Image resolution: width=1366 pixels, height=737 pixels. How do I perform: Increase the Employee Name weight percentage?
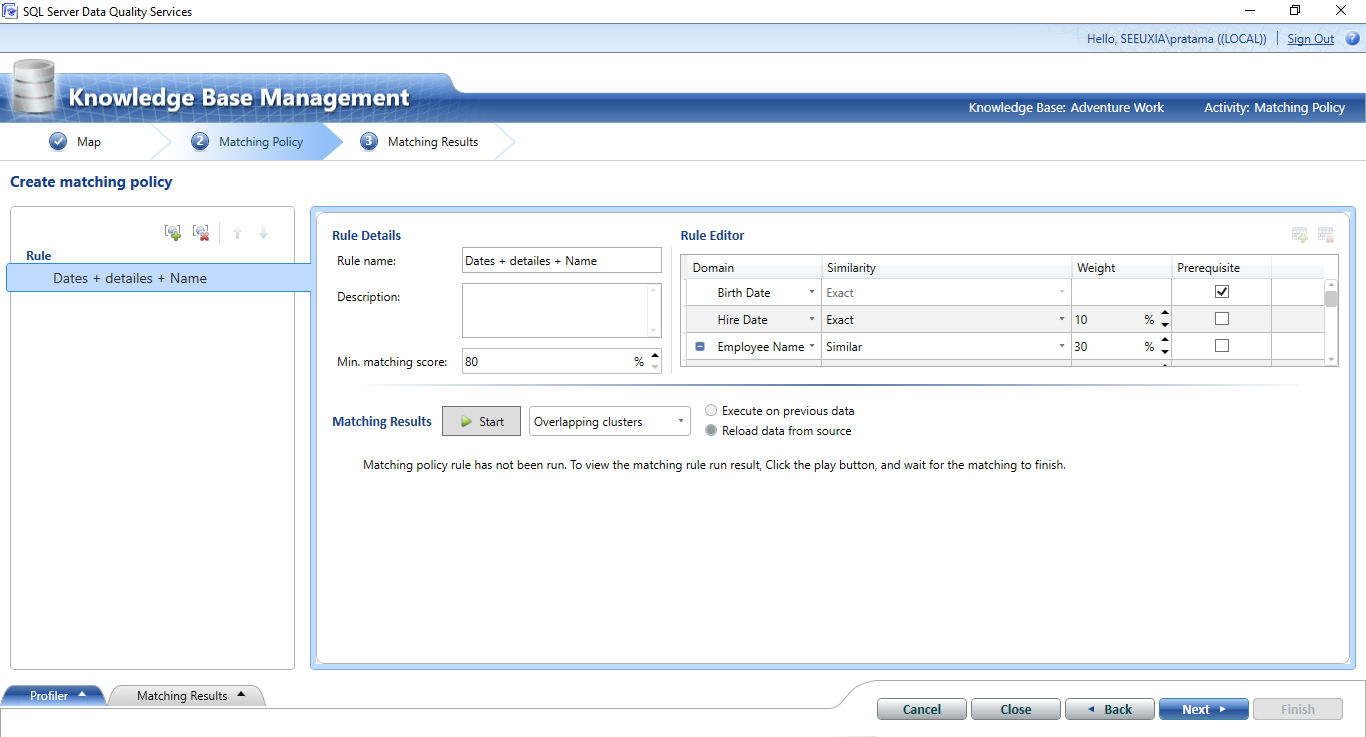pyautogui.click(x=1164, y=341)
